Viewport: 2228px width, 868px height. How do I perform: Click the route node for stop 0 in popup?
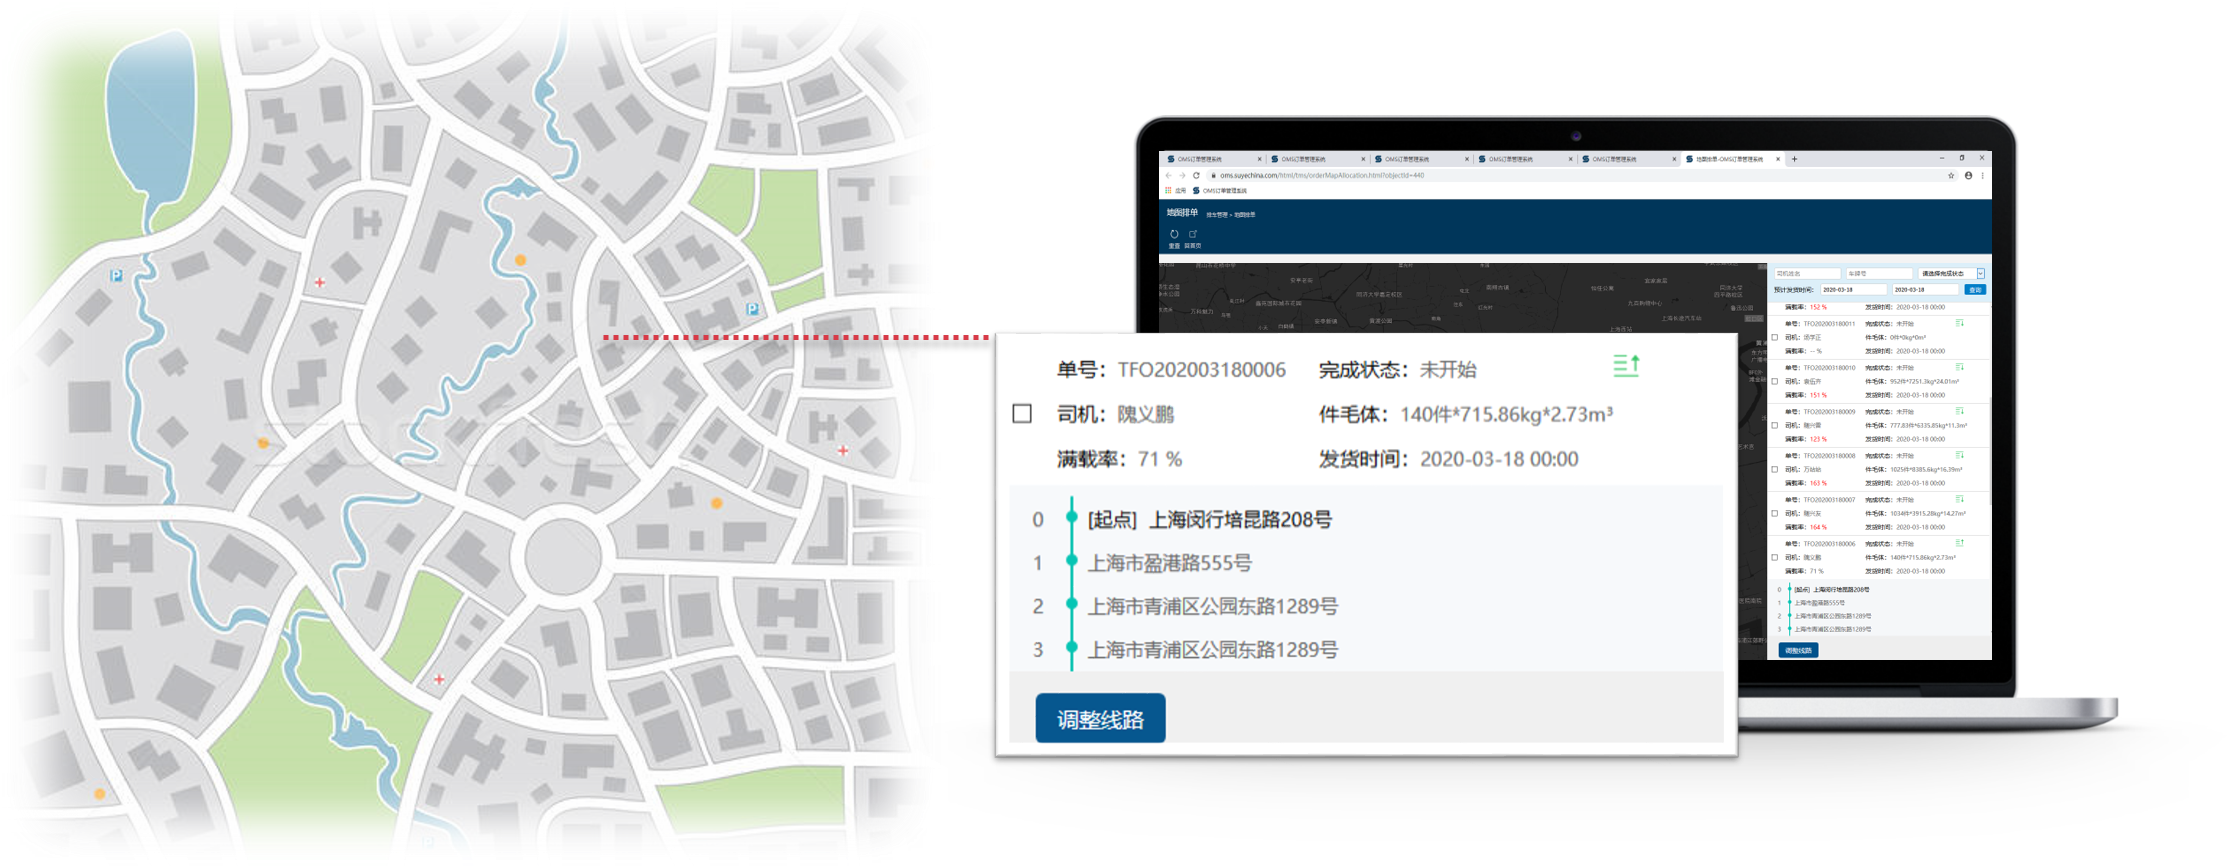1071,518
